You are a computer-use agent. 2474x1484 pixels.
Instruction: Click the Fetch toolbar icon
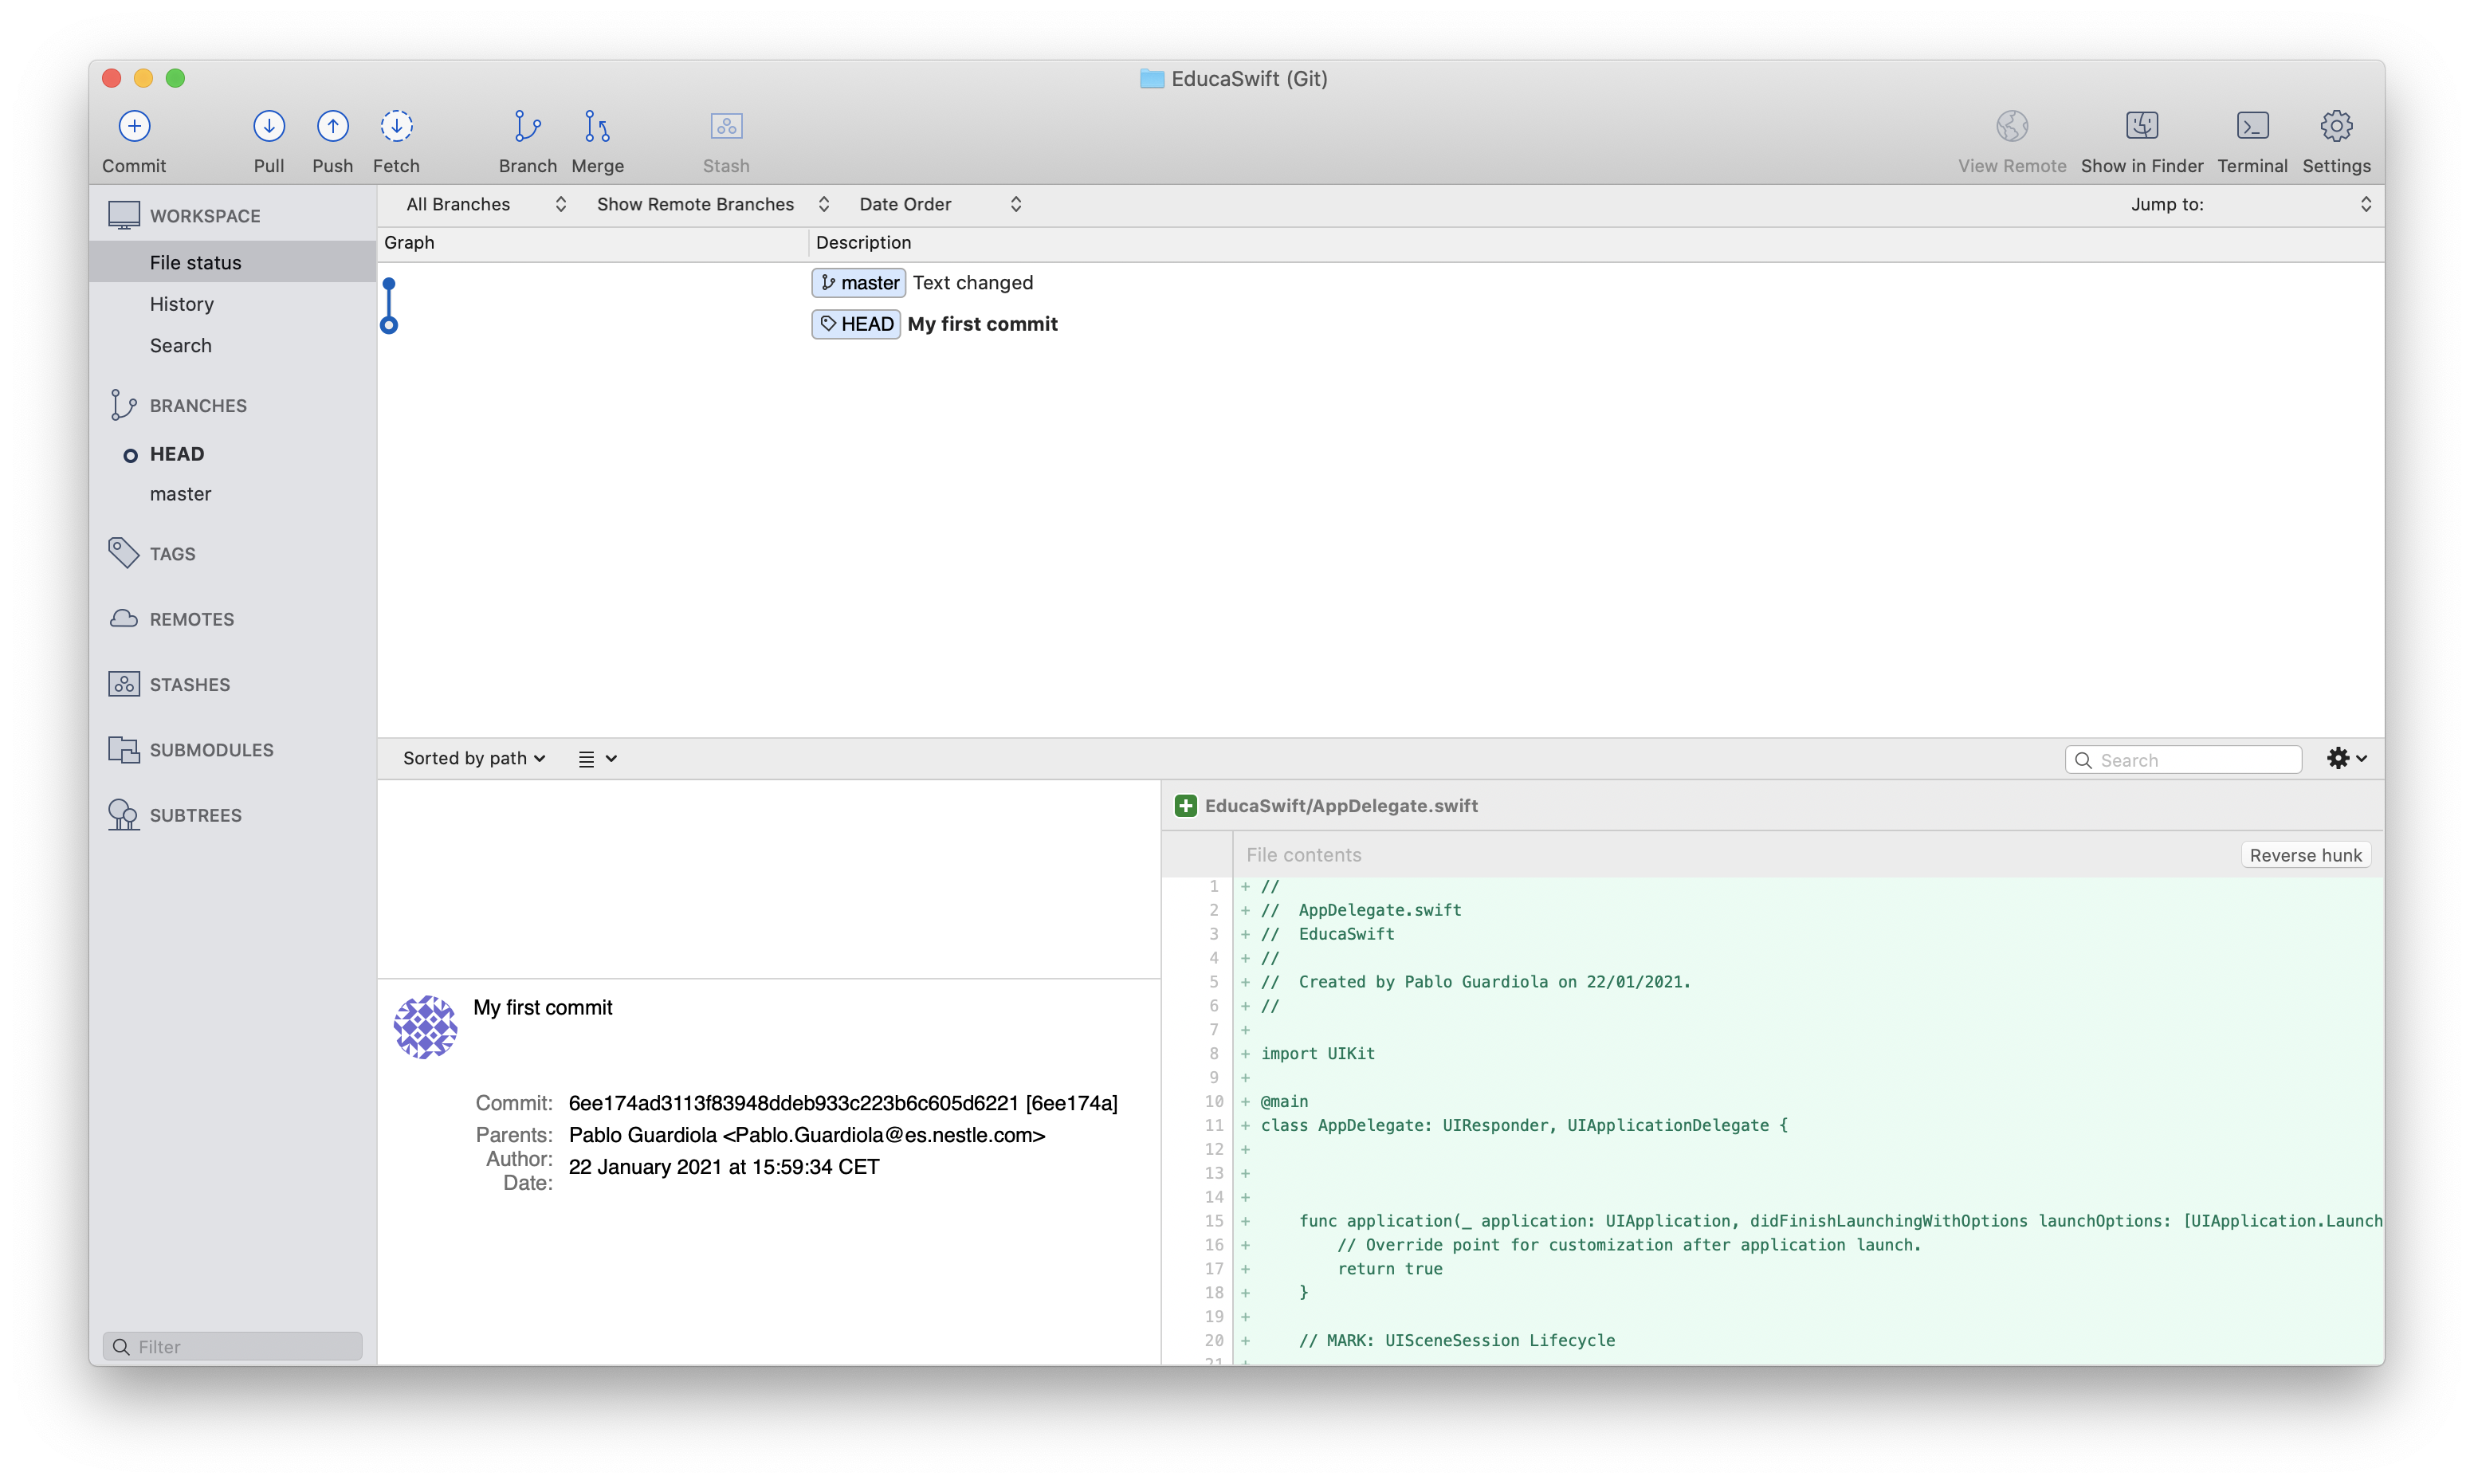(x=396, y=126)
